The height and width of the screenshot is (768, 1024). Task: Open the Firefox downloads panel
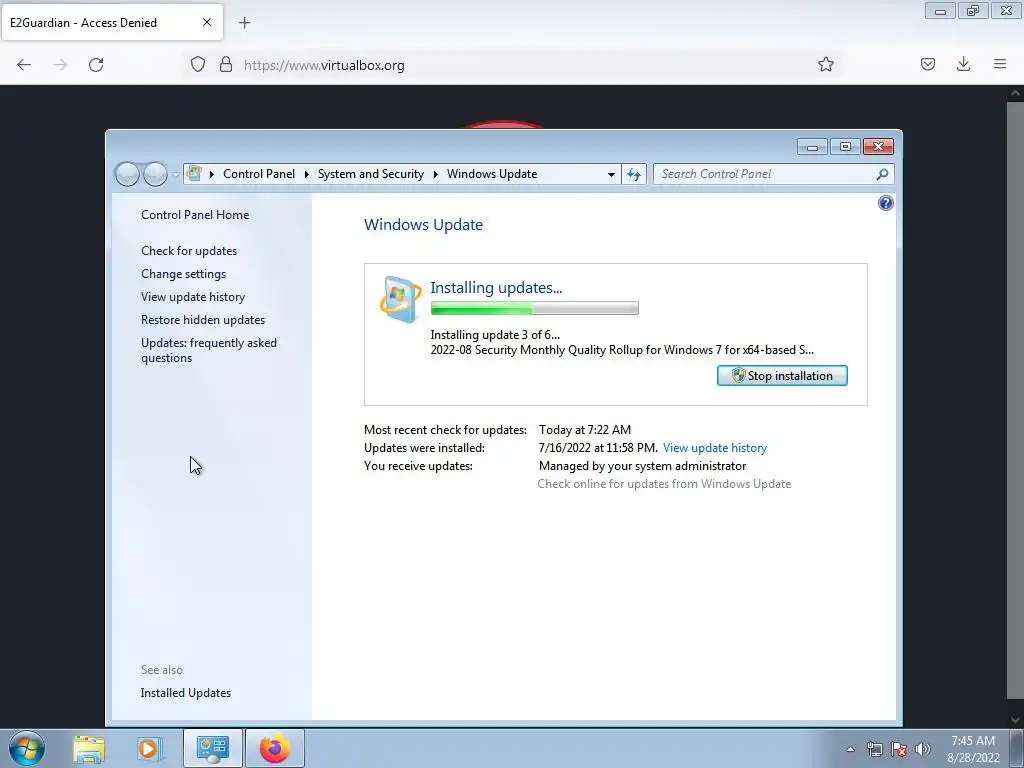pos(963,64)
